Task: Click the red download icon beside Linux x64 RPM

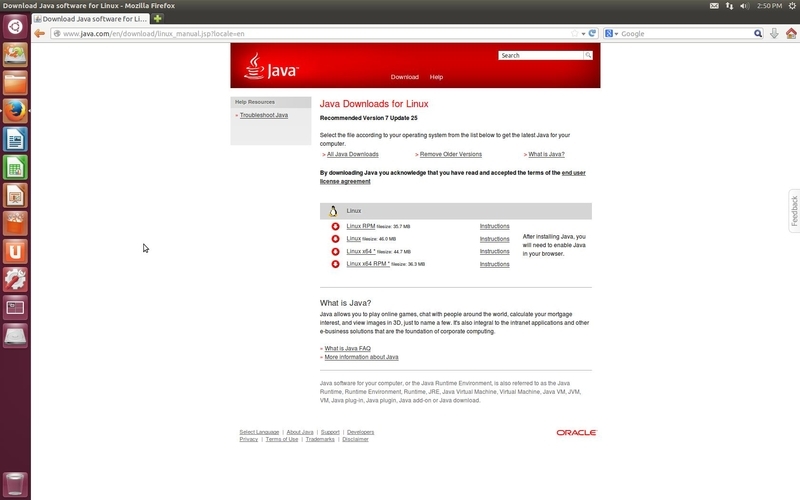Action: tap(335, 264)
